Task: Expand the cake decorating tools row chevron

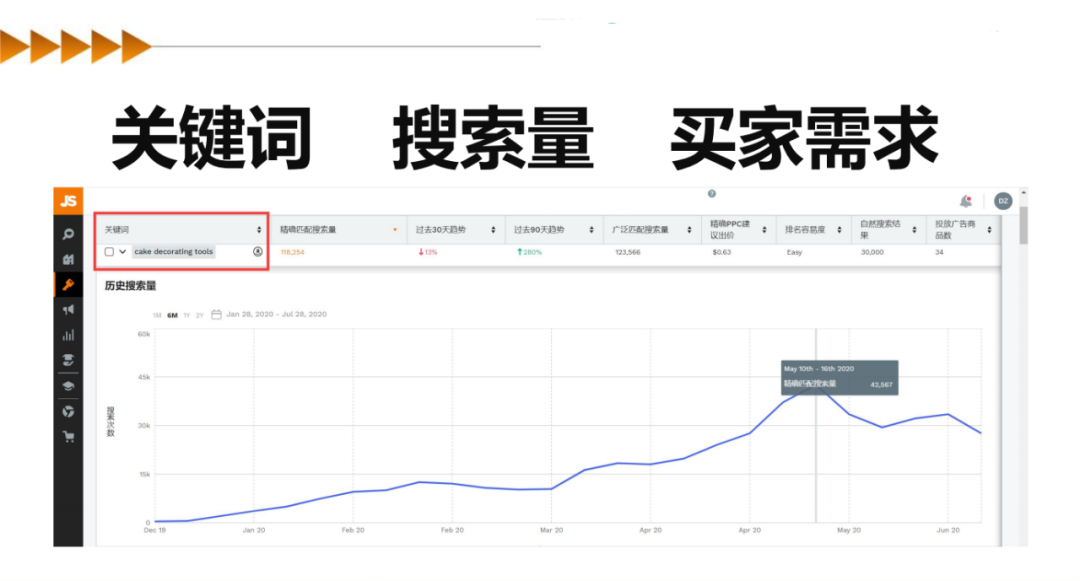Action: (x=123, y=252)
